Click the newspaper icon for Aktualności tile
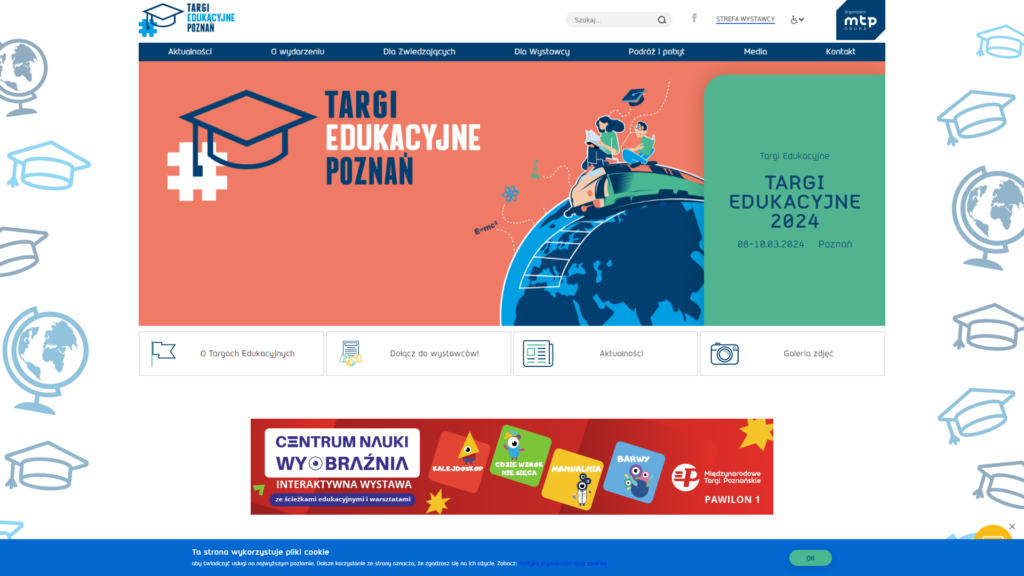This screenshot has height=576, width=1024. click(x=537, y=353)
